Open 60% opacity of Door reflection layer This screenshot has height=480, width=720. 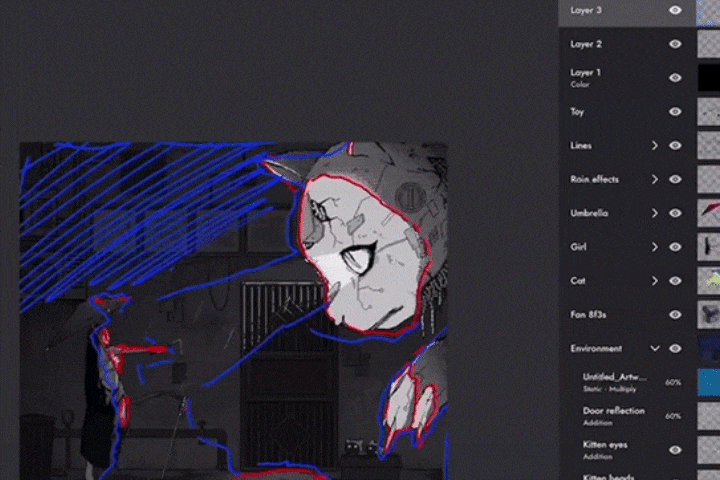(673, 416)
